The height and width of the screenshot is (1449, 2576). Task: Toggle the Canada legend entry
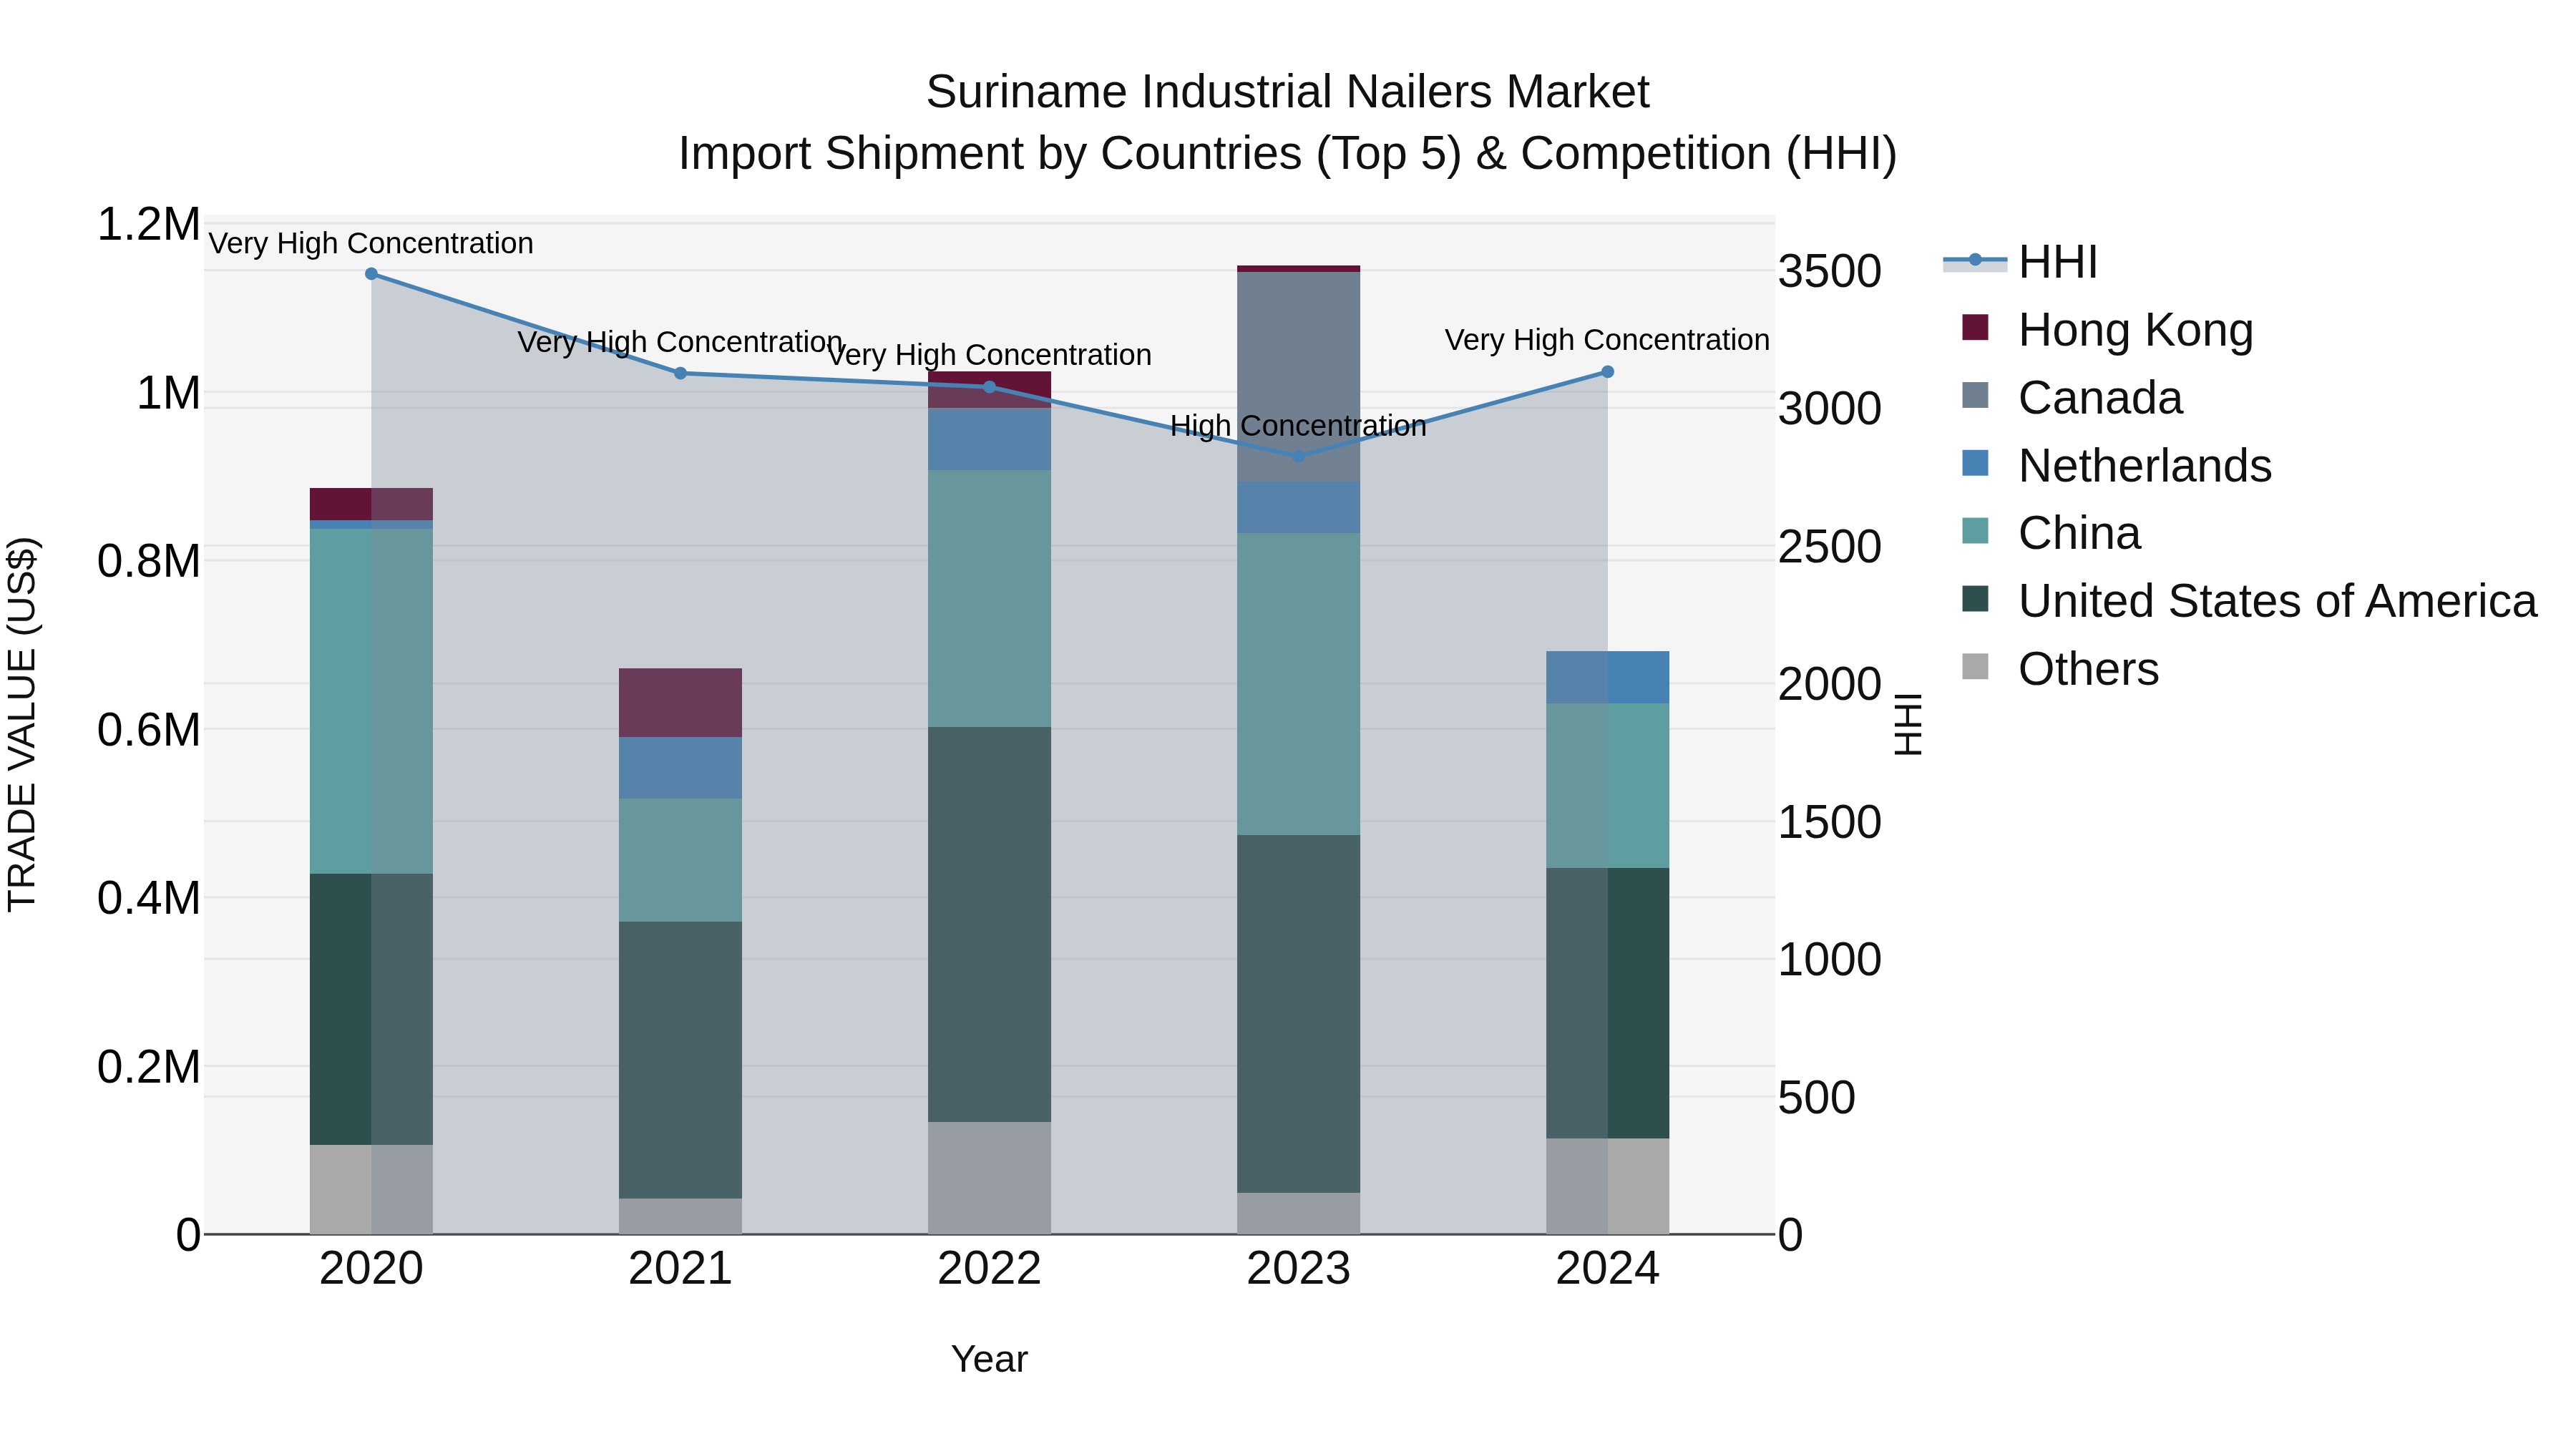click(x=2072, y=397)
